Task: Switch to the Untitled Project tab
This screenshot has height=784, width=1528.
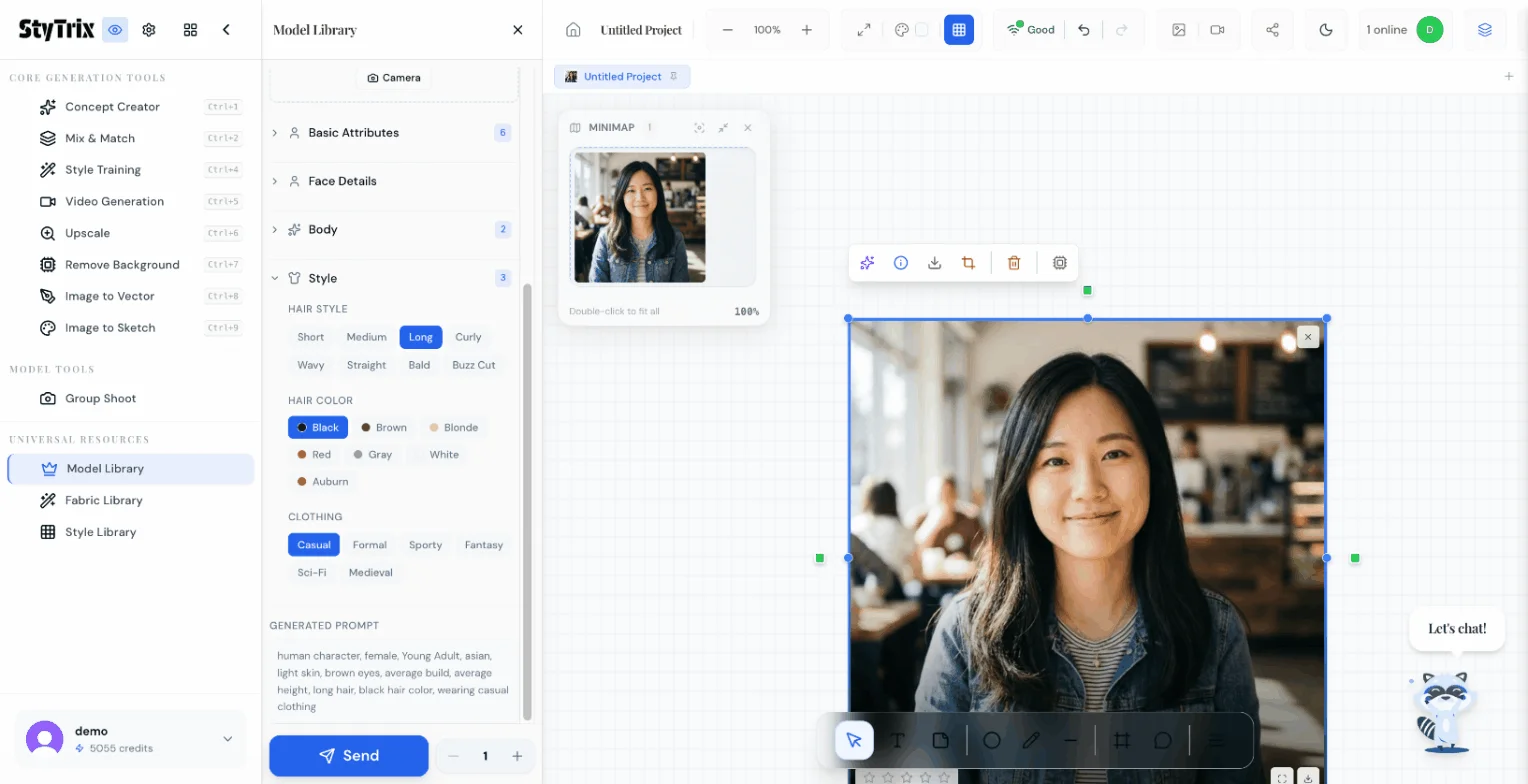Action: tap(622, 77)
